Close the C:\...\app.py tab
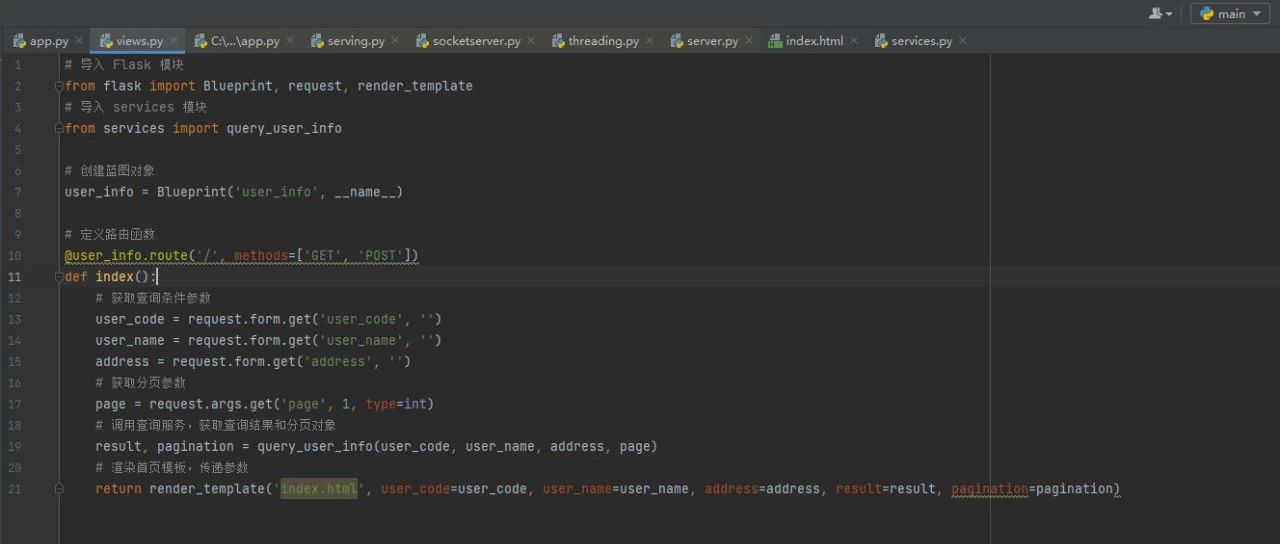Image resolution: width=1280 pixels, height=544 pixels. point(290,41)
